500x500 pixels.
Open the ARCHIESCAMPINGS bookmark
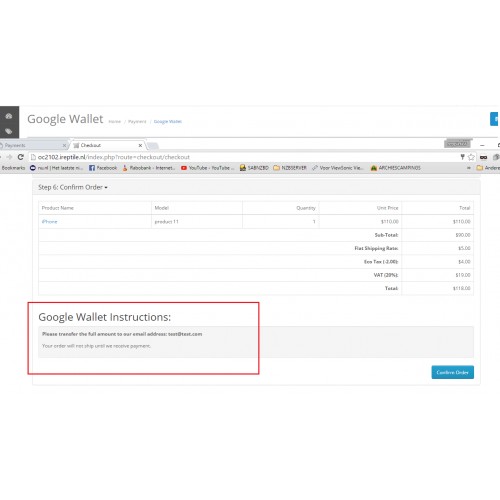pyautogui.click(x=396, y=168)
